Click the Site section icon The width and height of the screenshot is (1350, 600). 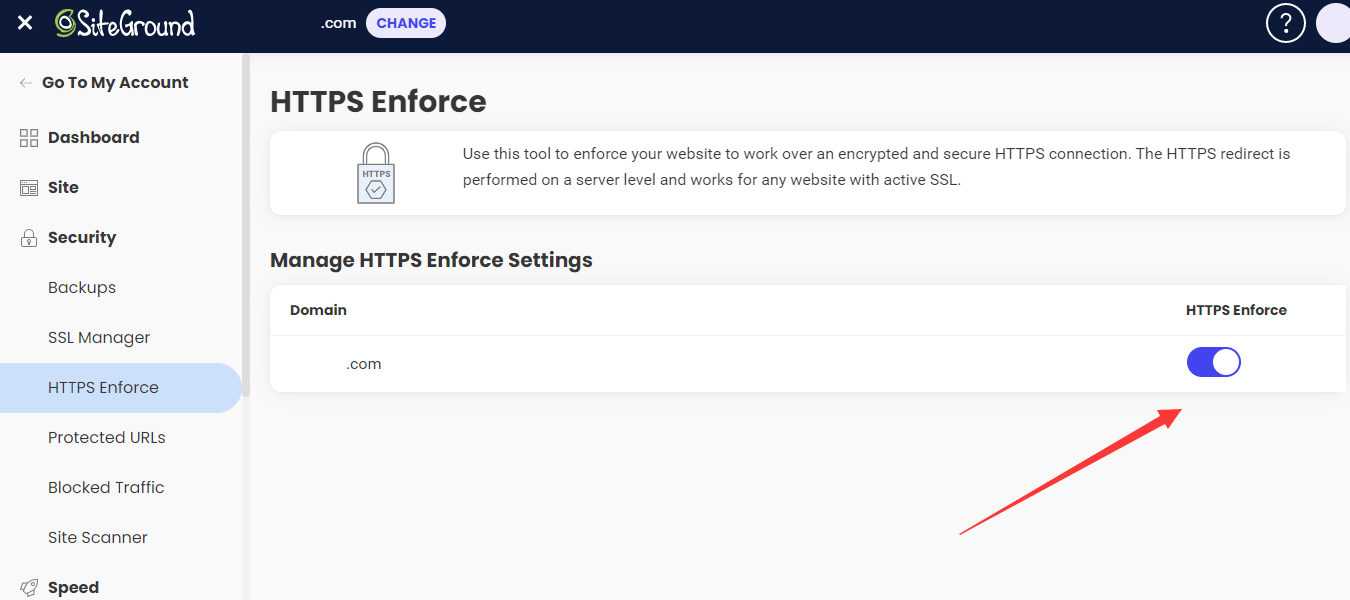click(27, 187)
